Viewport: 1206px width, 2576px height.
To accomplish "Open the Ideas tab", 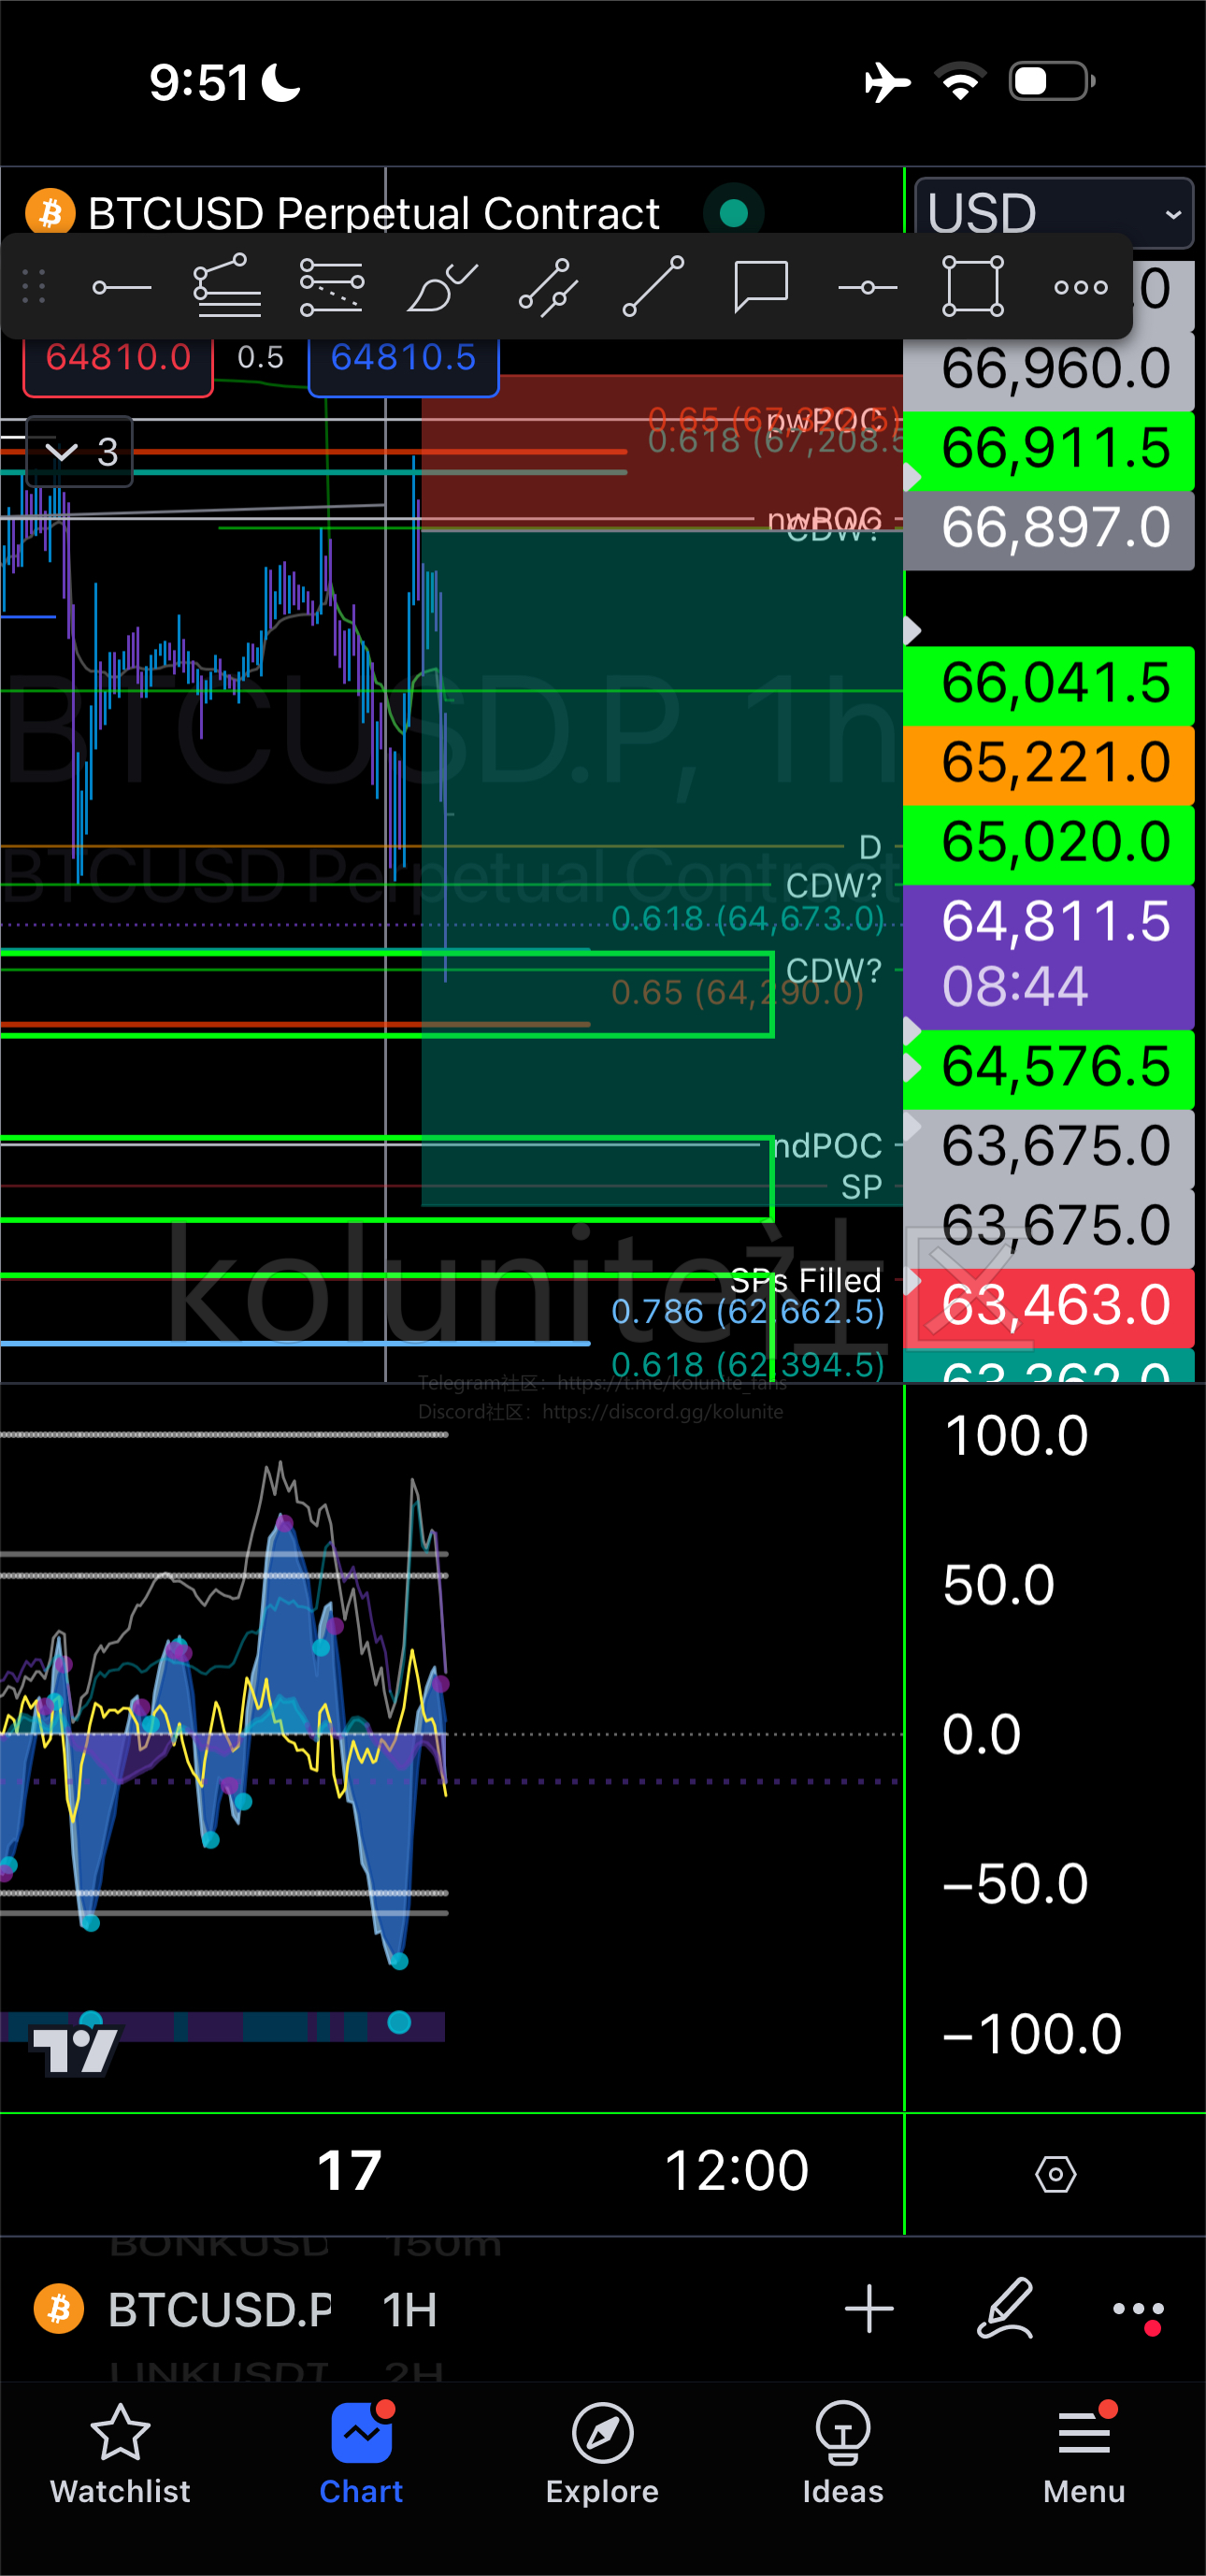I will pos(843,2454).
